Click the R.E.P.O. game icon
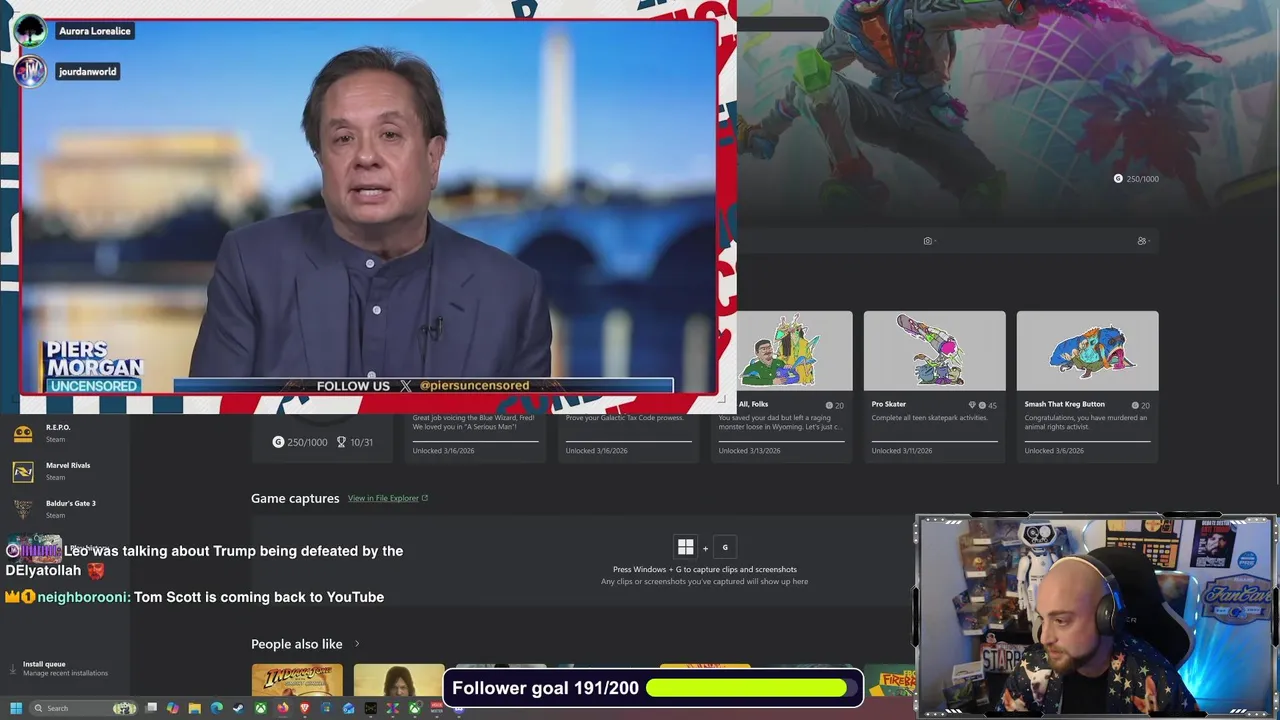 (x=23, y=433)
